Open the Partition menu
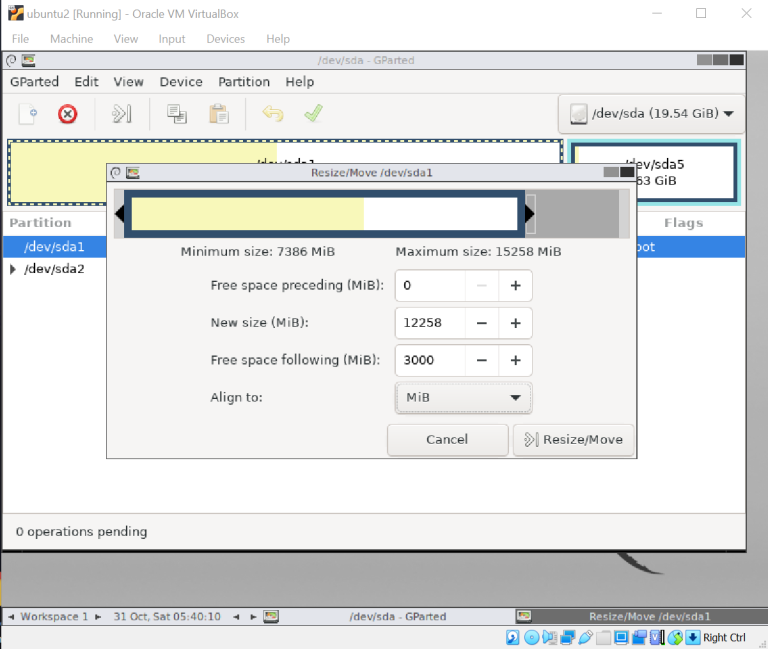 (x=244, y=82)
